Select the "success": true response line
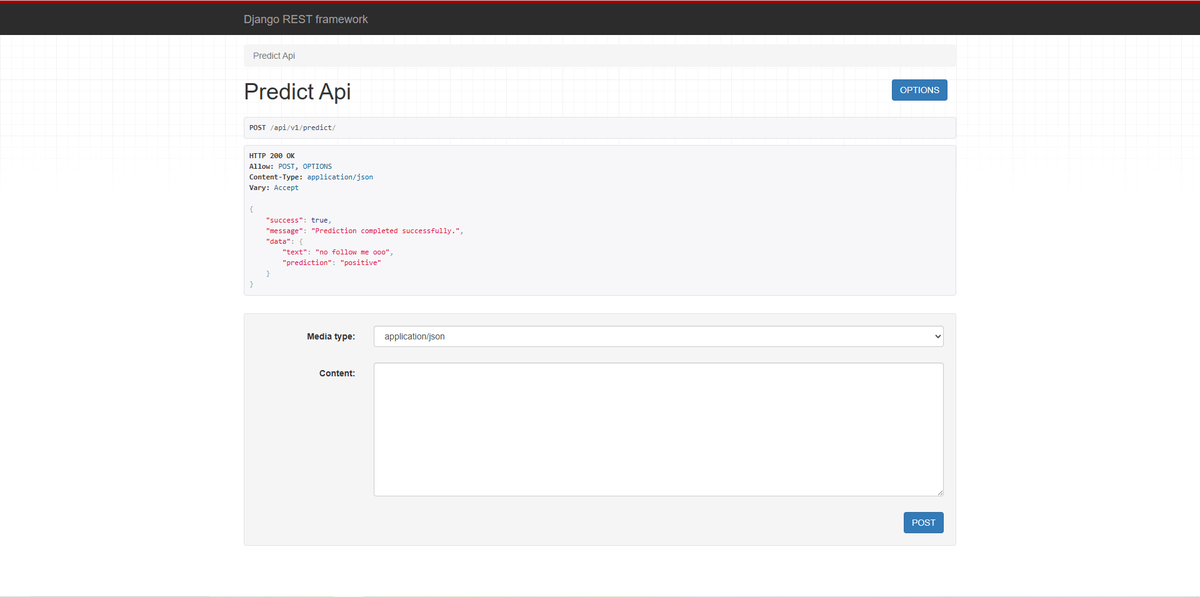The image size is (1200, 597). [298, 219]
